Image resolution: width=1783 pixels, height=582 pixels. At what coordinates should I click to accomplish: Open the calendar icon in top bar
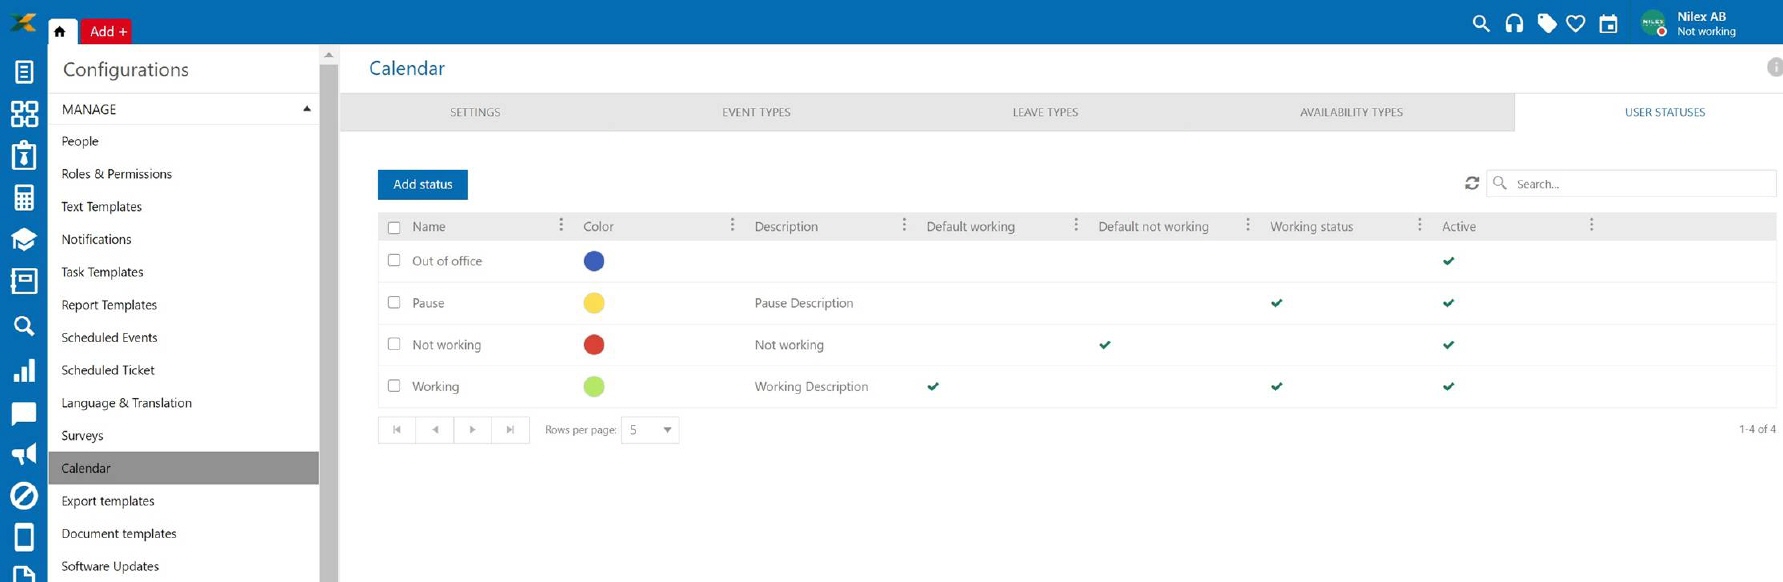pos(1608,24)
